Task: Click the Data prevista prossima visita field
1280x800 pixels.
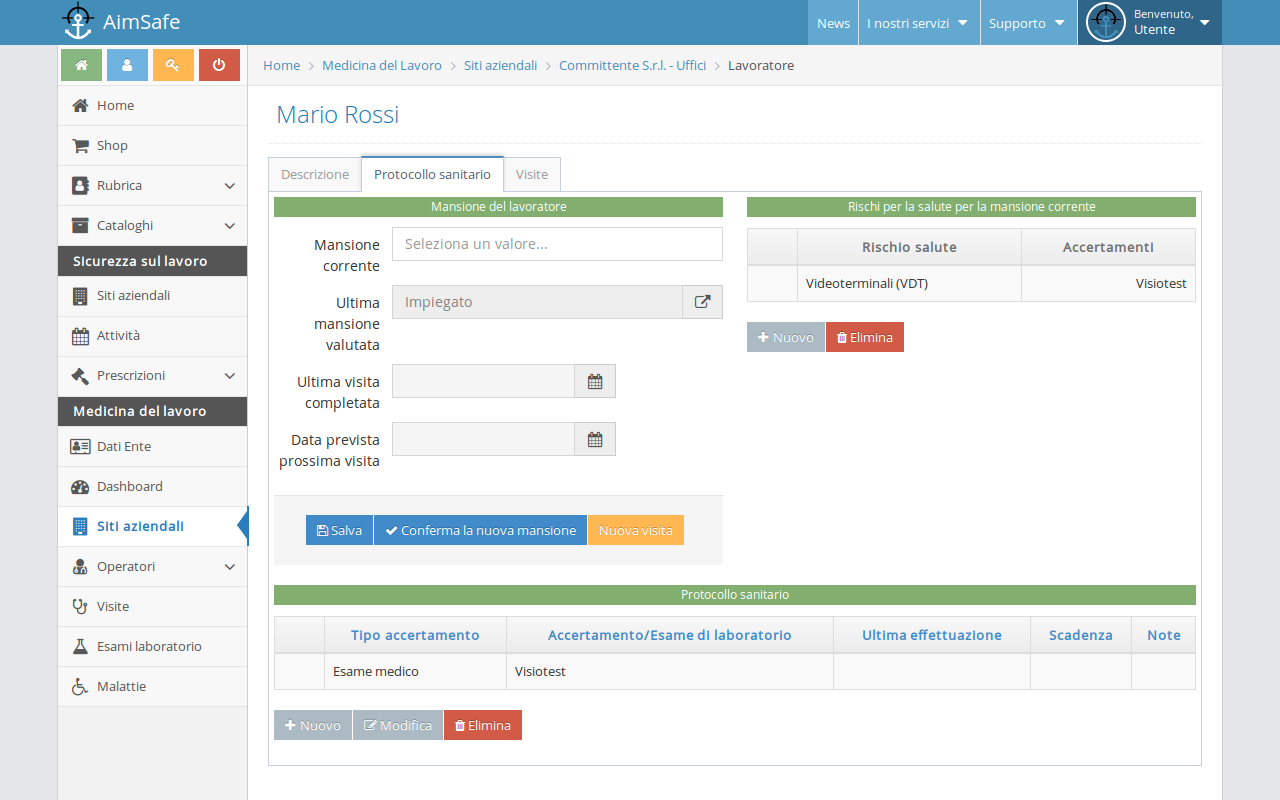Action: pos(483,439)
